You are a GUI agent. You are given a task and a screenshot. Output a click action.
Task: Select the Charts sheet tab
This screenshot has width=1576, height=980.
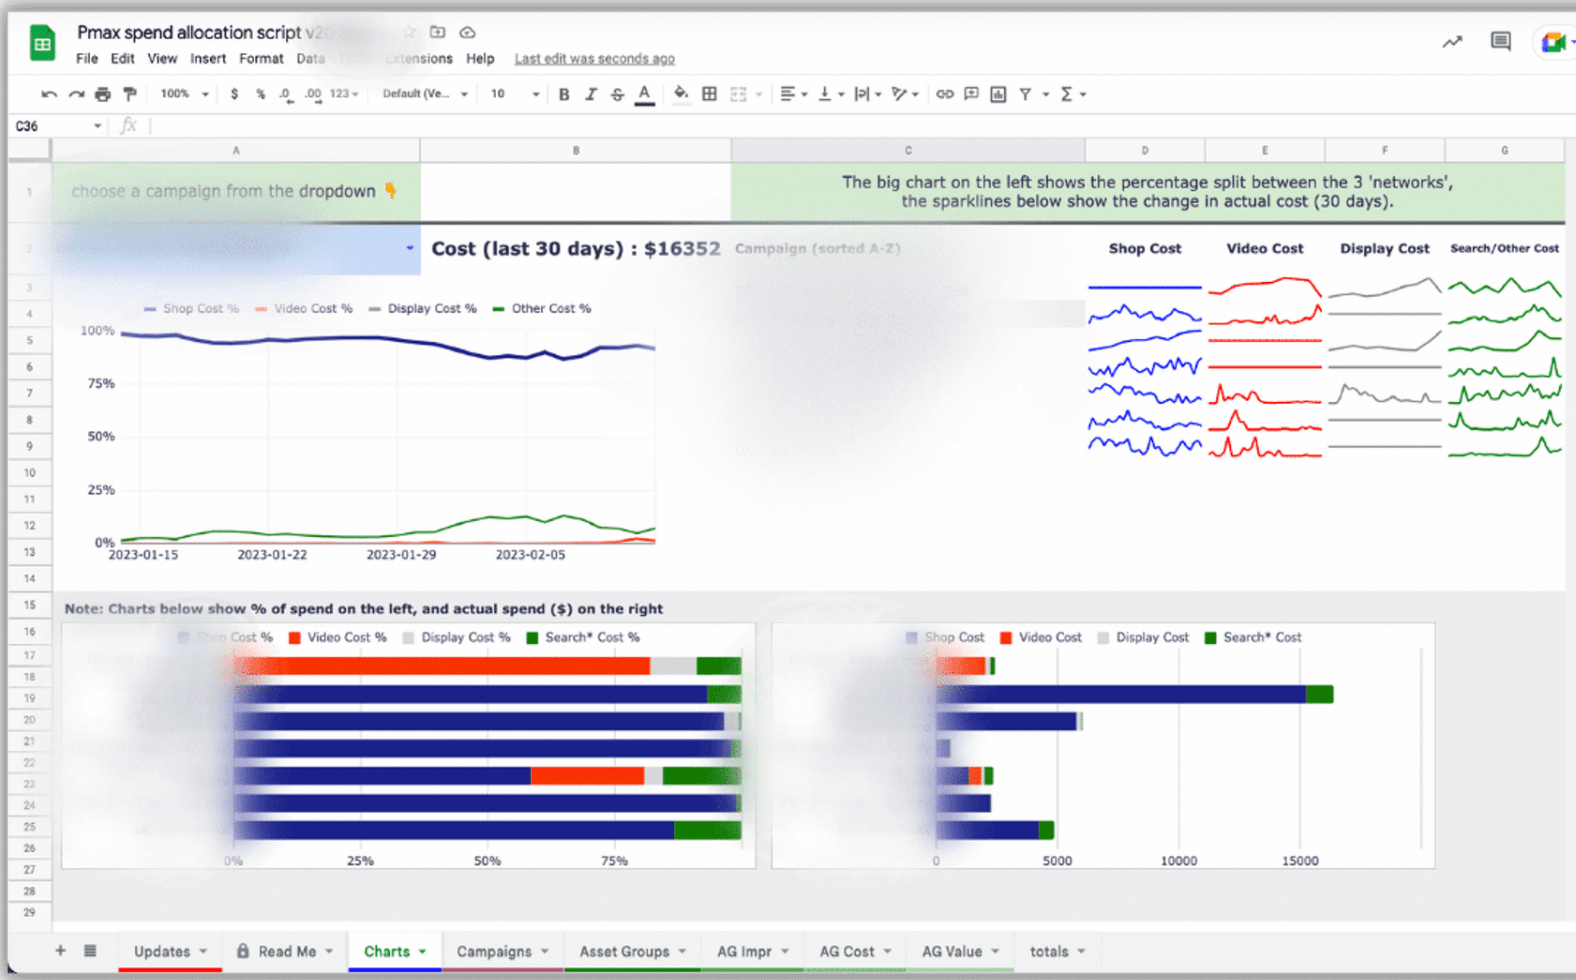point(395,952)
